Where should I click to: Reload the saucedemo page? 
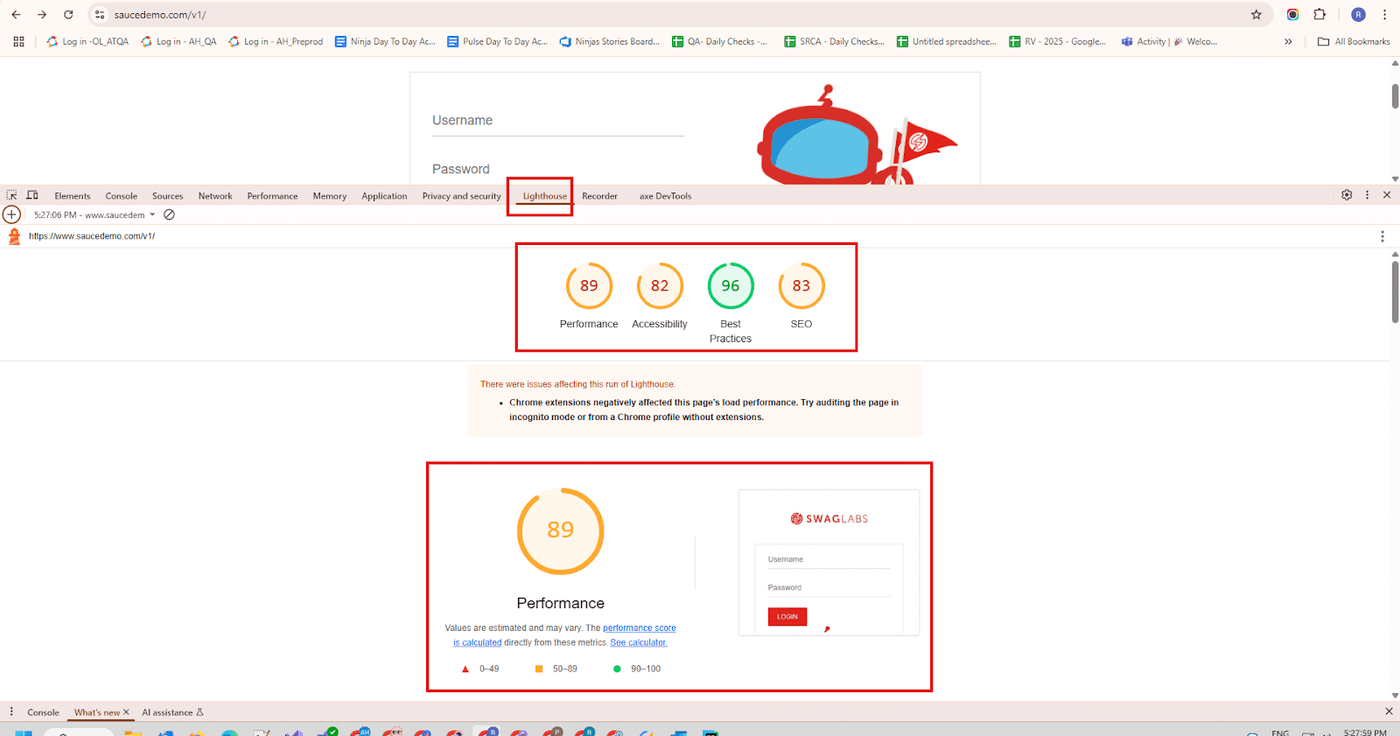point(68,15)
